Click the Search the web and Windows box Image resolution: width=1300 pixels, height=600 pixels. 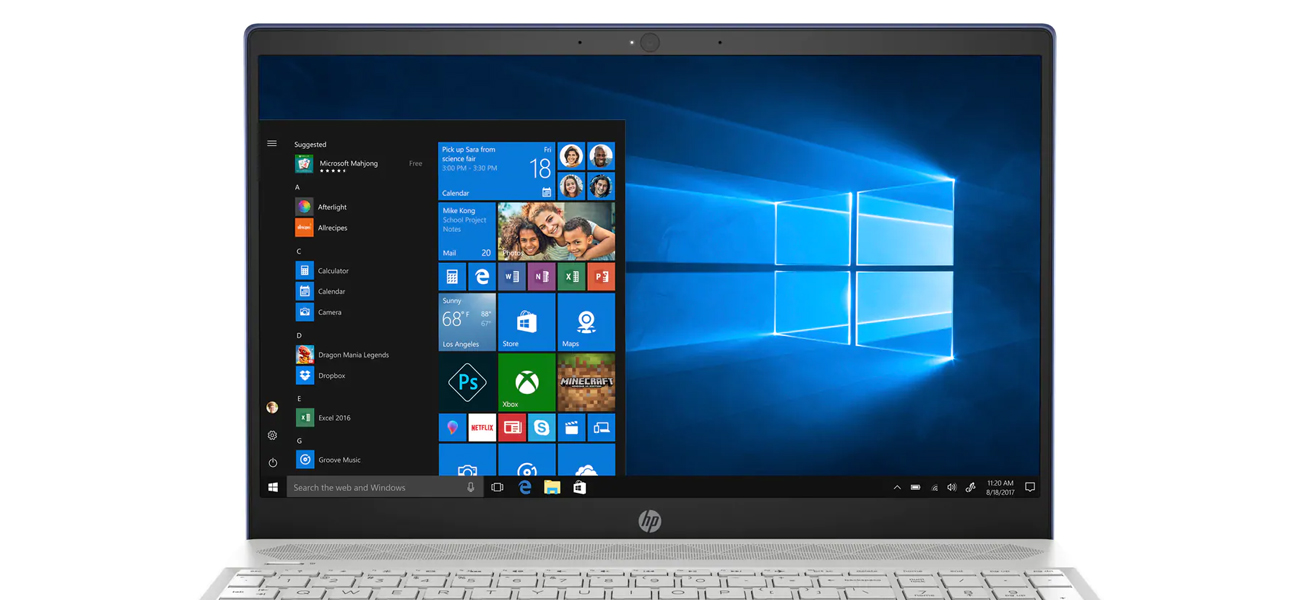click(384, 488)
